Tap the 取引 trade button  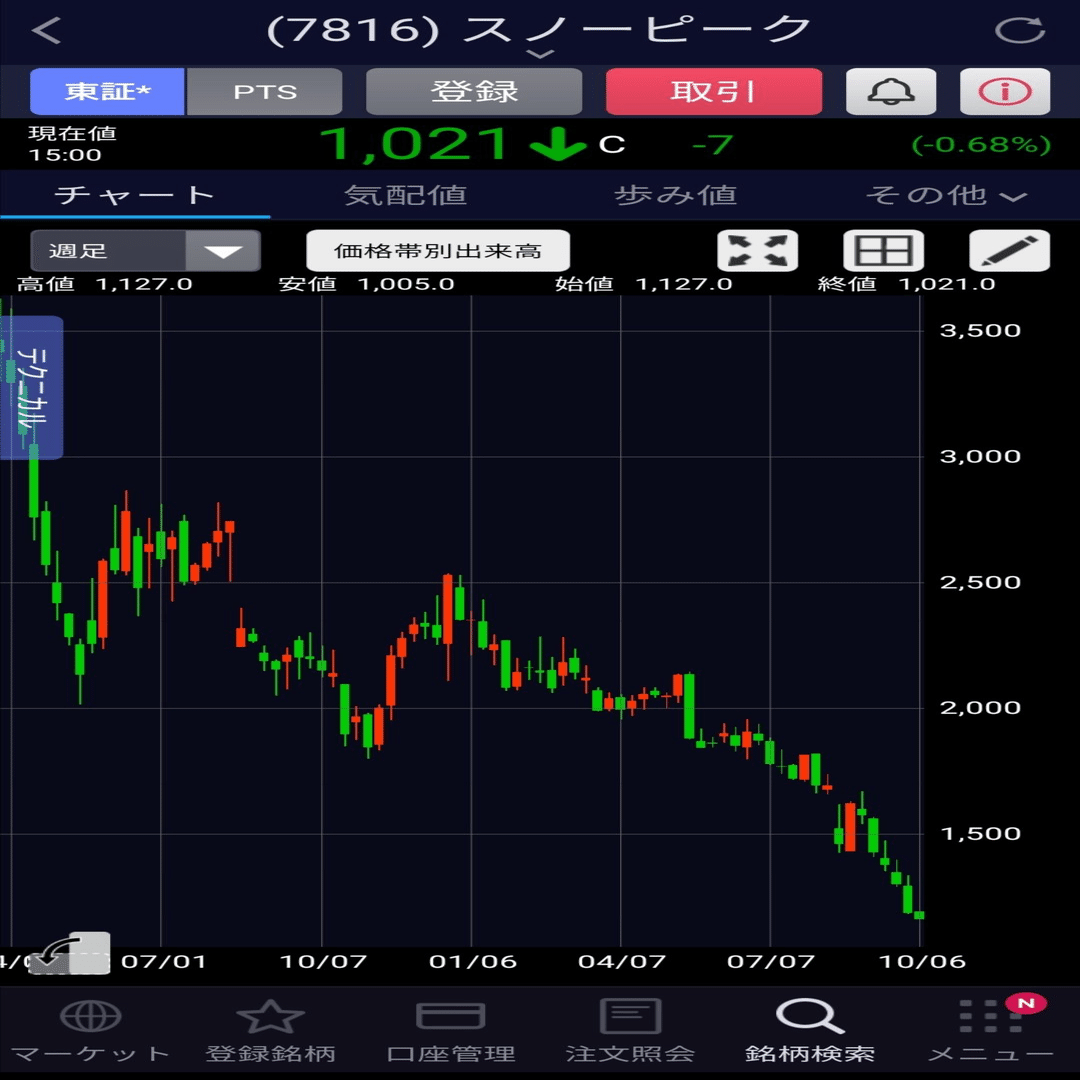714,92
